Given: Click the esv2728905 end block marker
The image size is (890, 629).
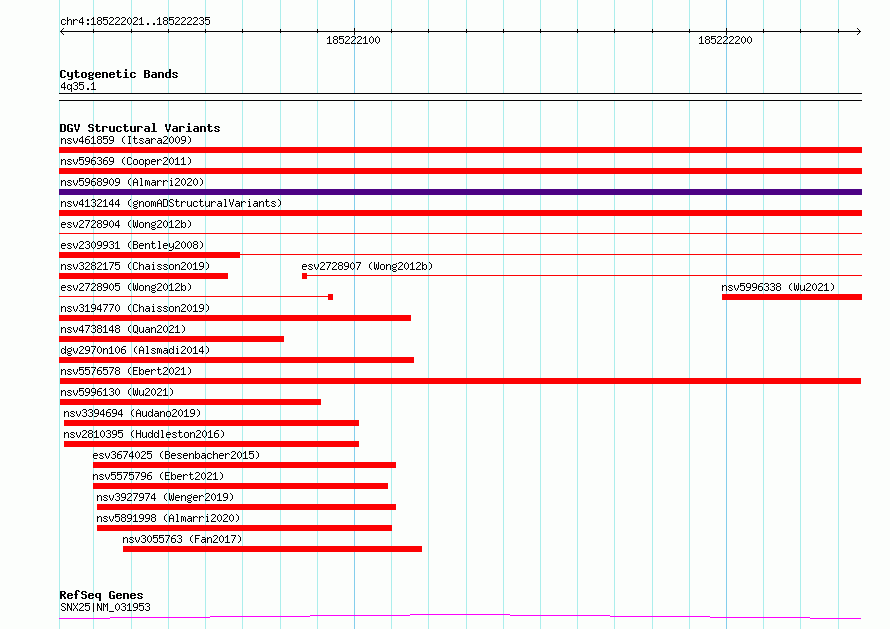Looking at the screenshot, I should 330,297.
